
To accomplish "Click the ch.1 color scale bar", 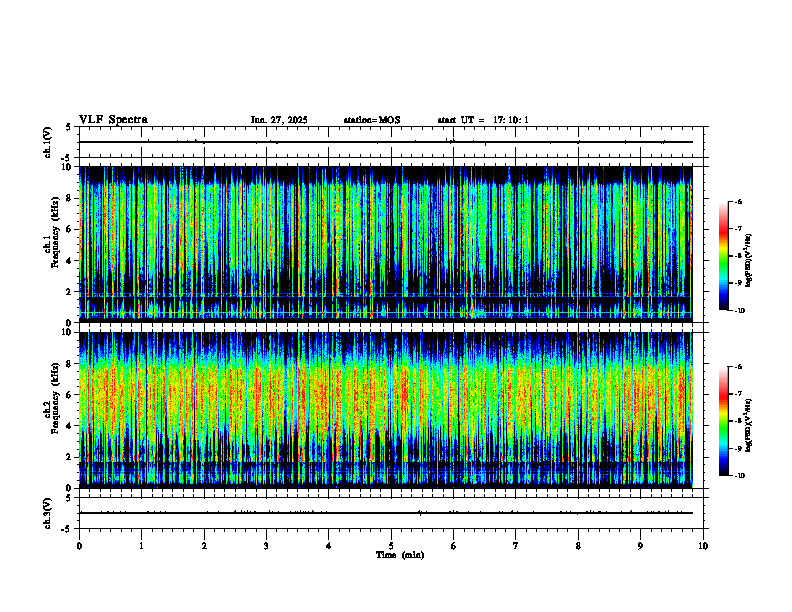I will click(723, 256).
